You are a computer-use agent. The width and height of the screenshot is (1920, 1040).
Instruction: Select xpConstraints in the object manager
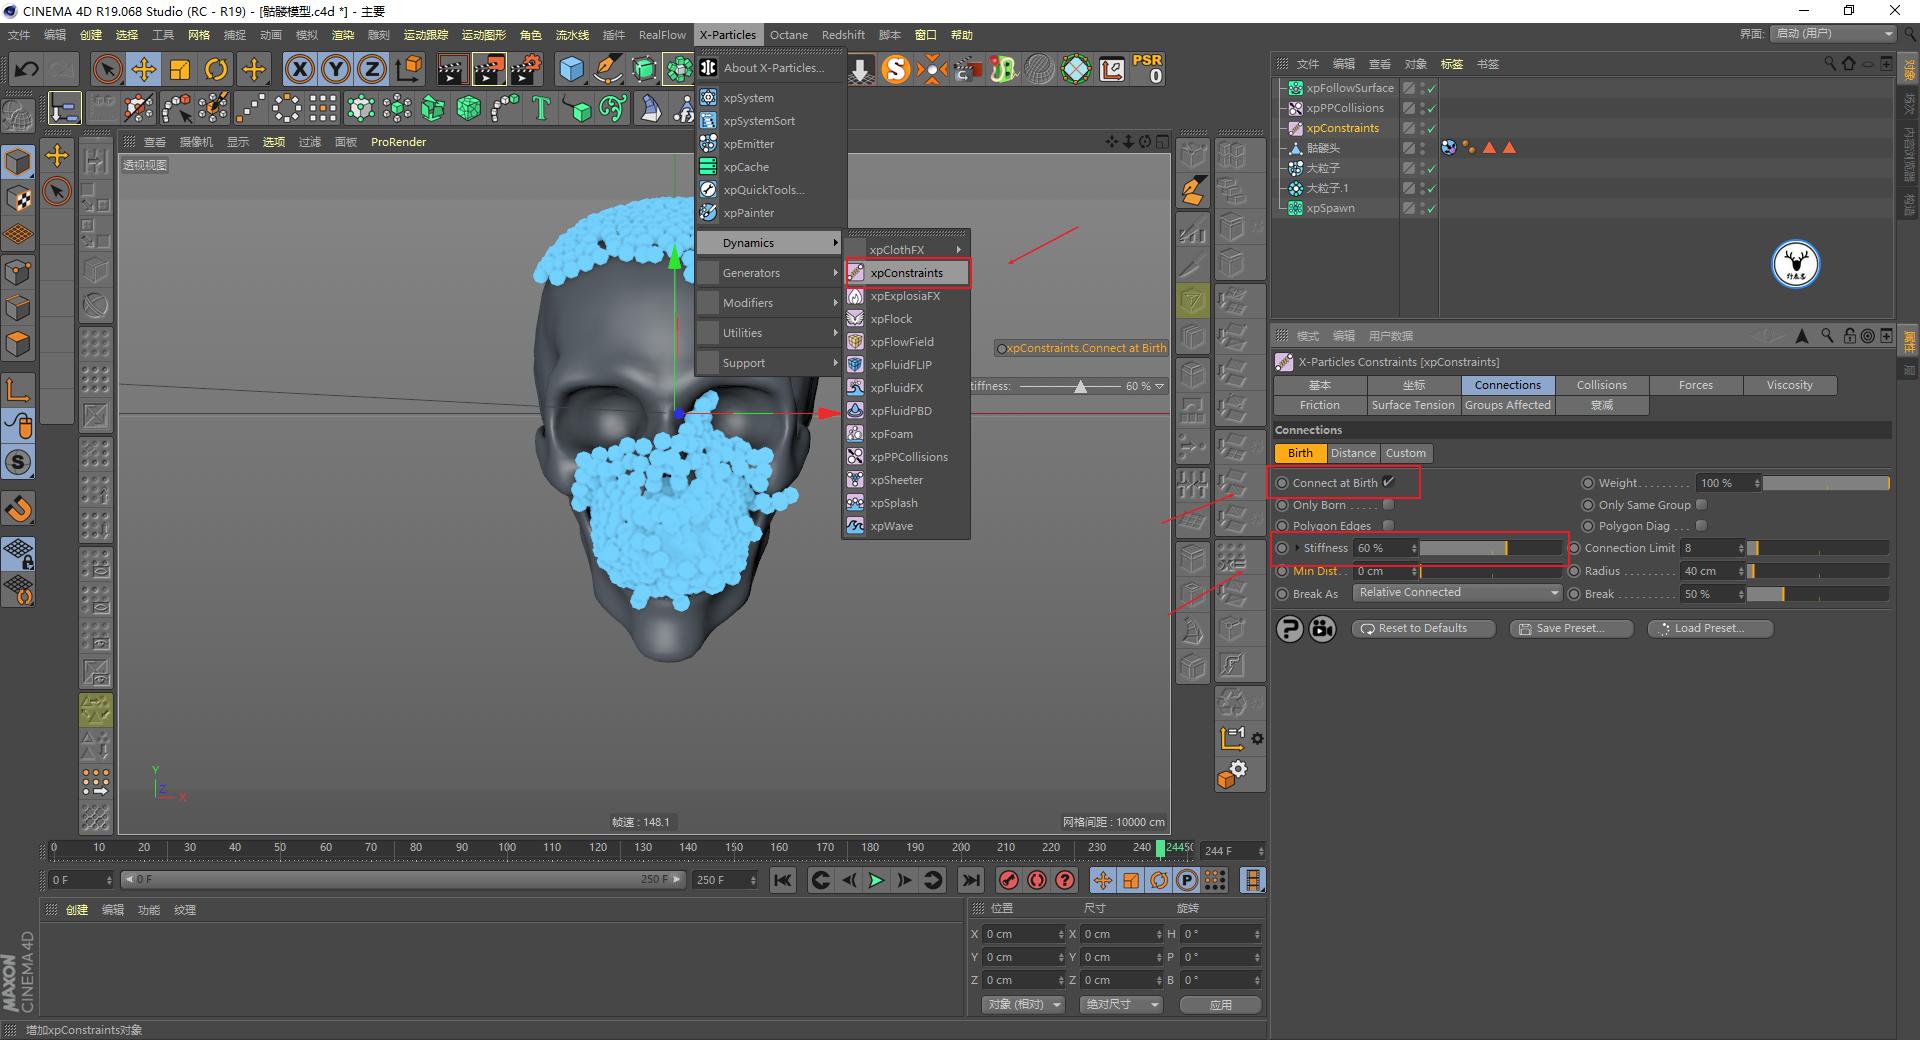pos(1342,128)
